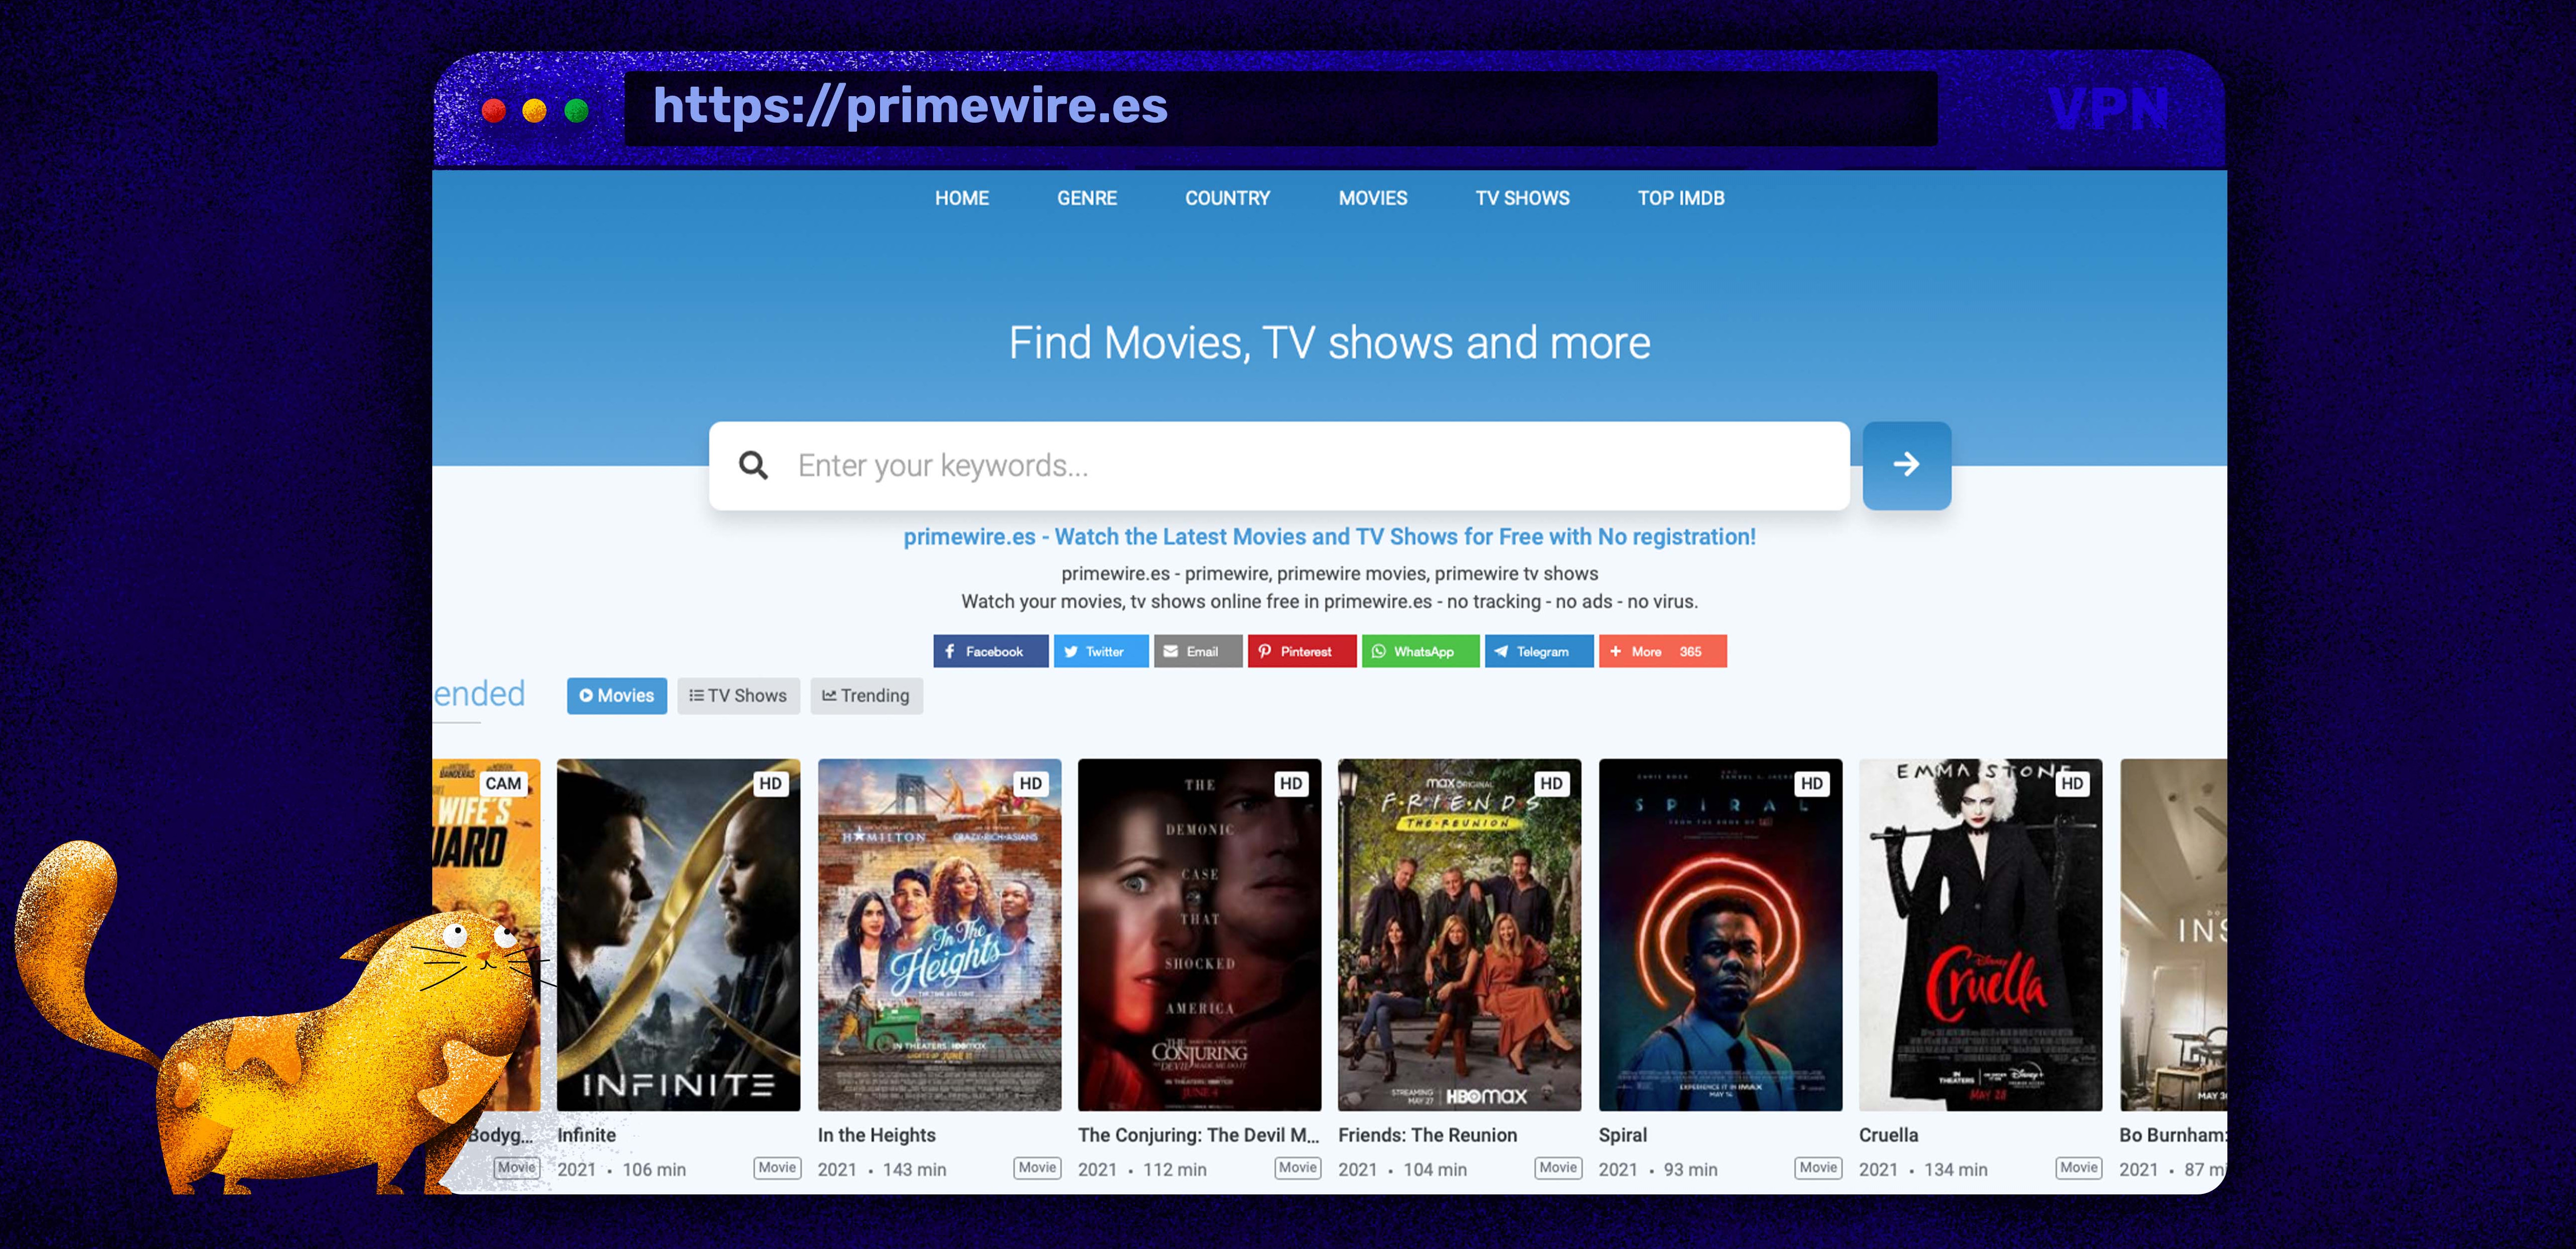This screenshot has height=1249, width=2576.
Task: Click In the Heights title link
Action: point(876,1135)
